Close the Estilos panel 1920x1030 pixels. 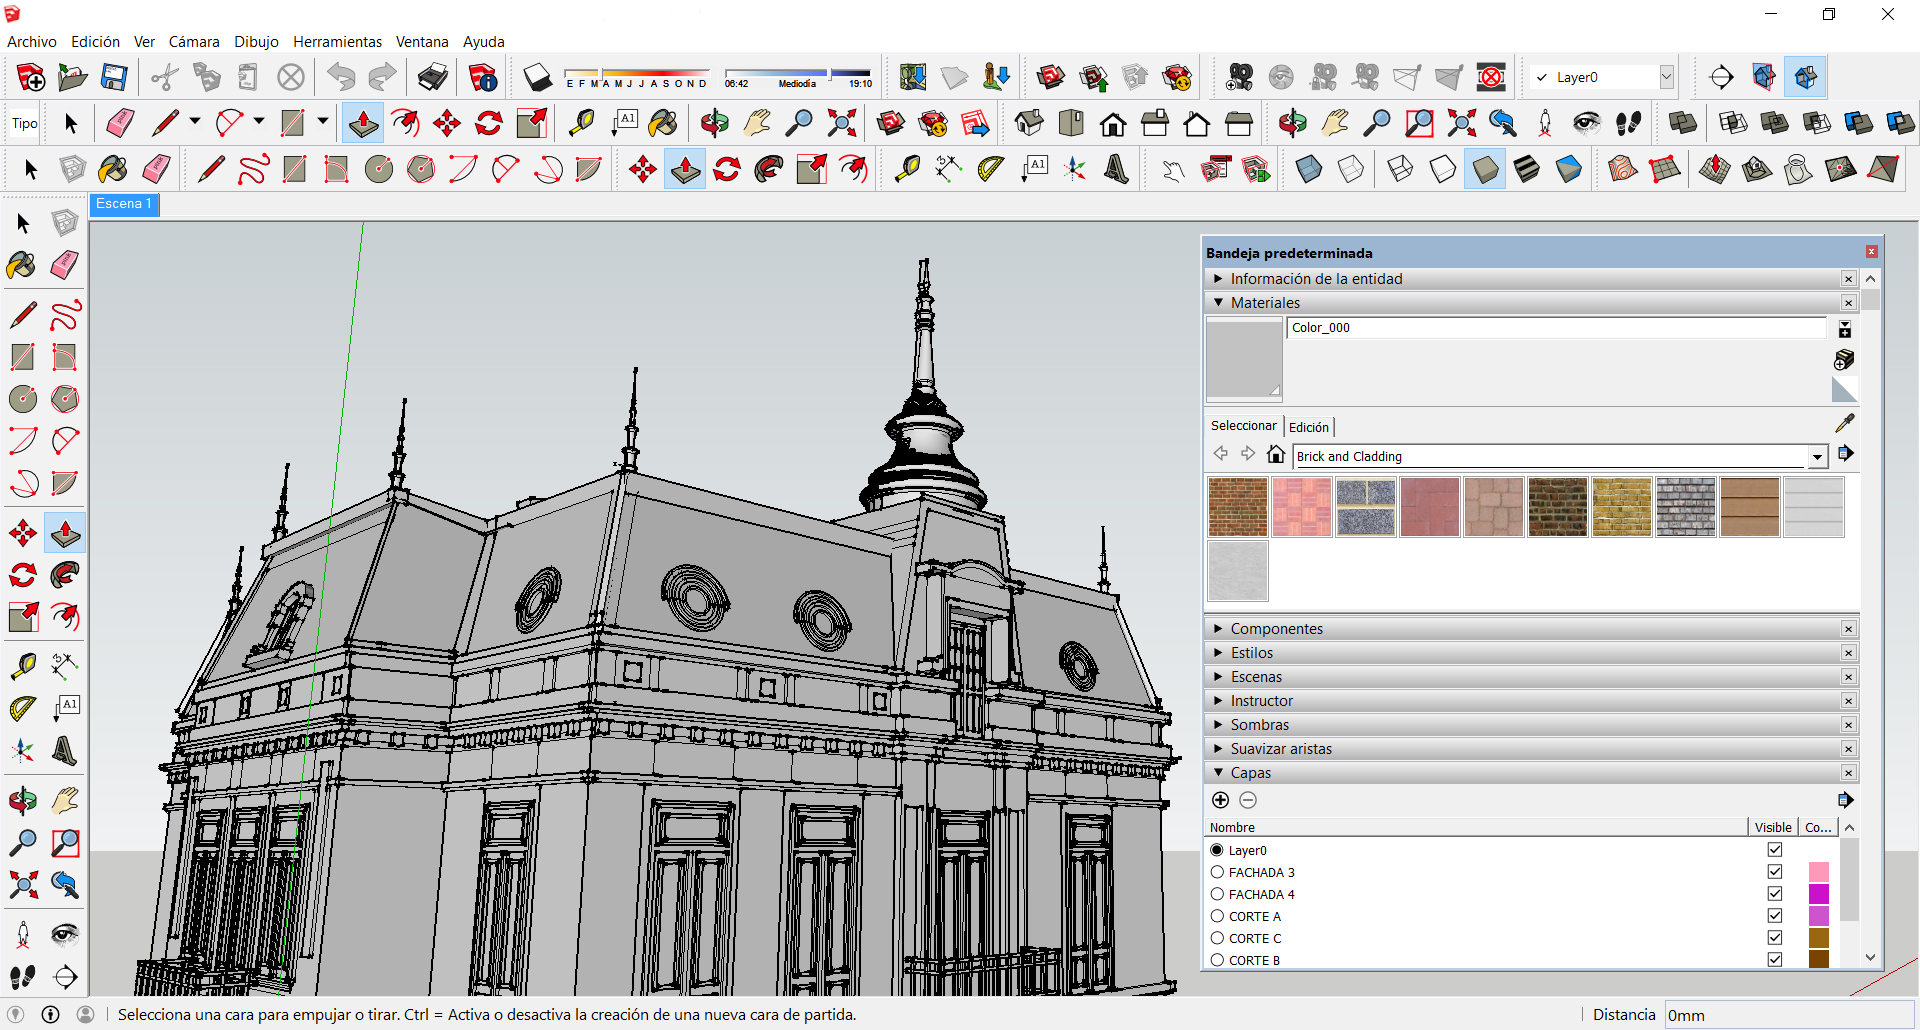[x=1848, y=652]
